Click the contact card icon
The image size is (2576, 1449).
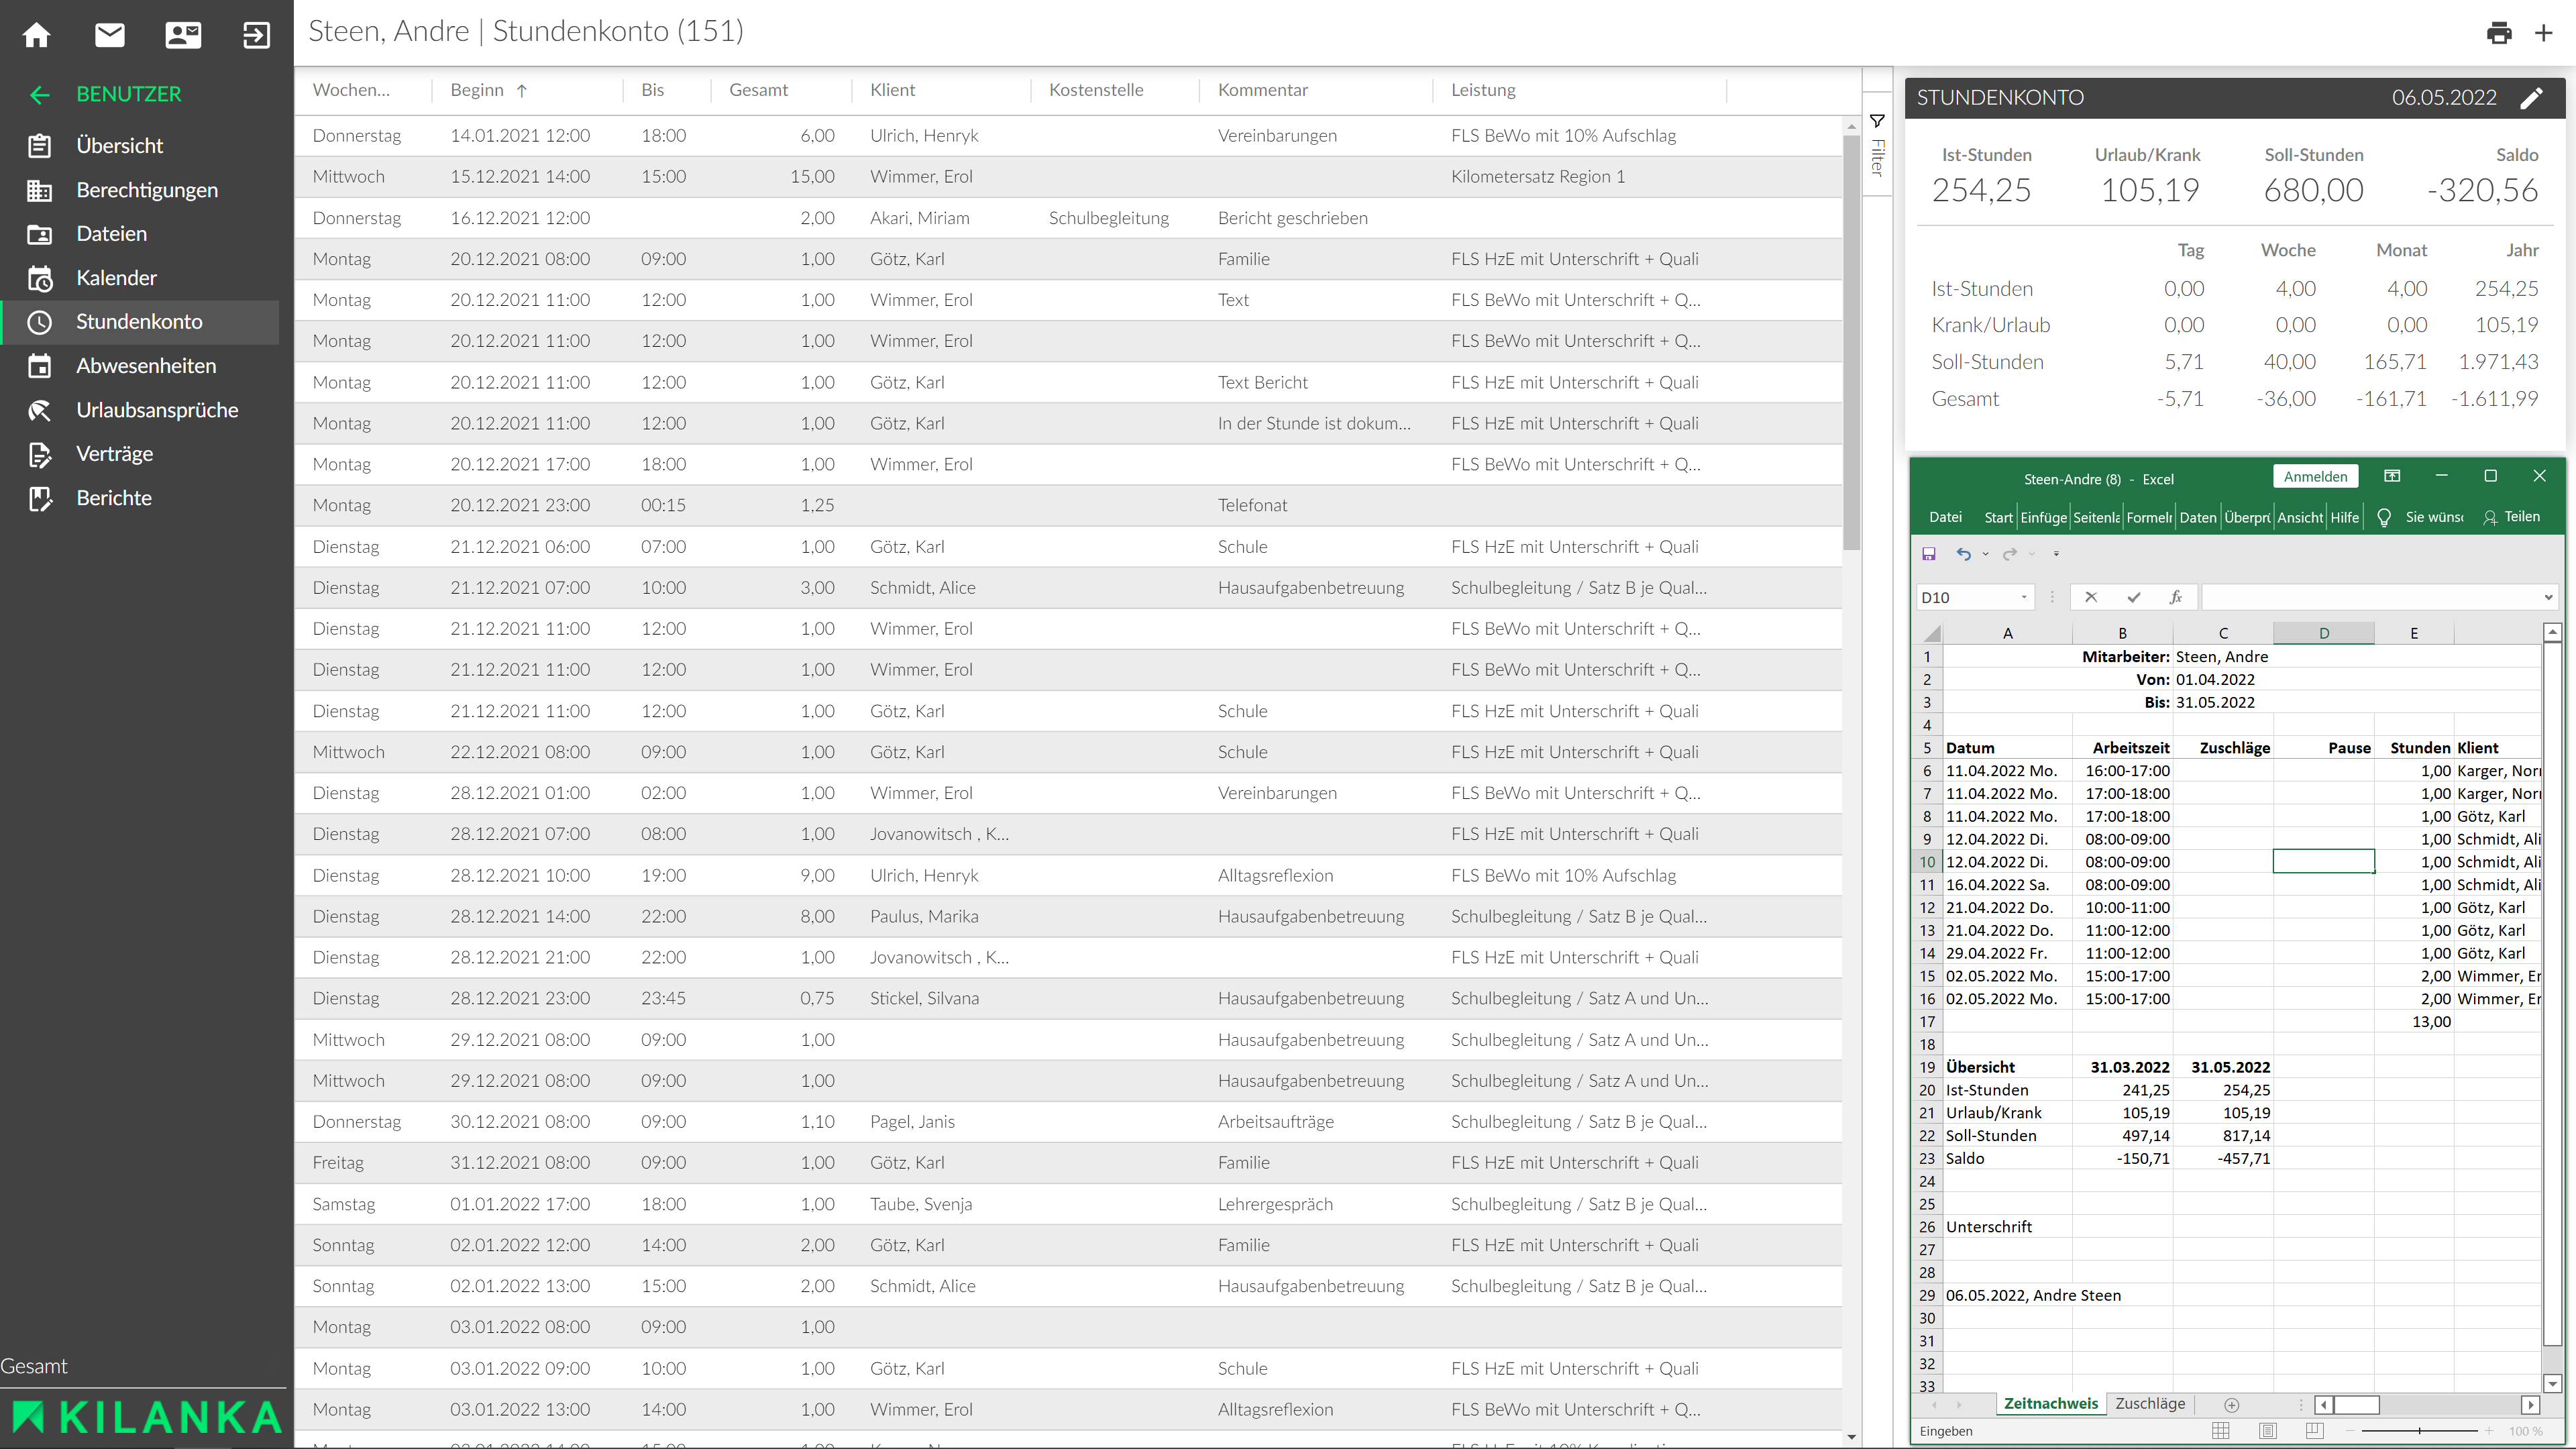point(183,35)
